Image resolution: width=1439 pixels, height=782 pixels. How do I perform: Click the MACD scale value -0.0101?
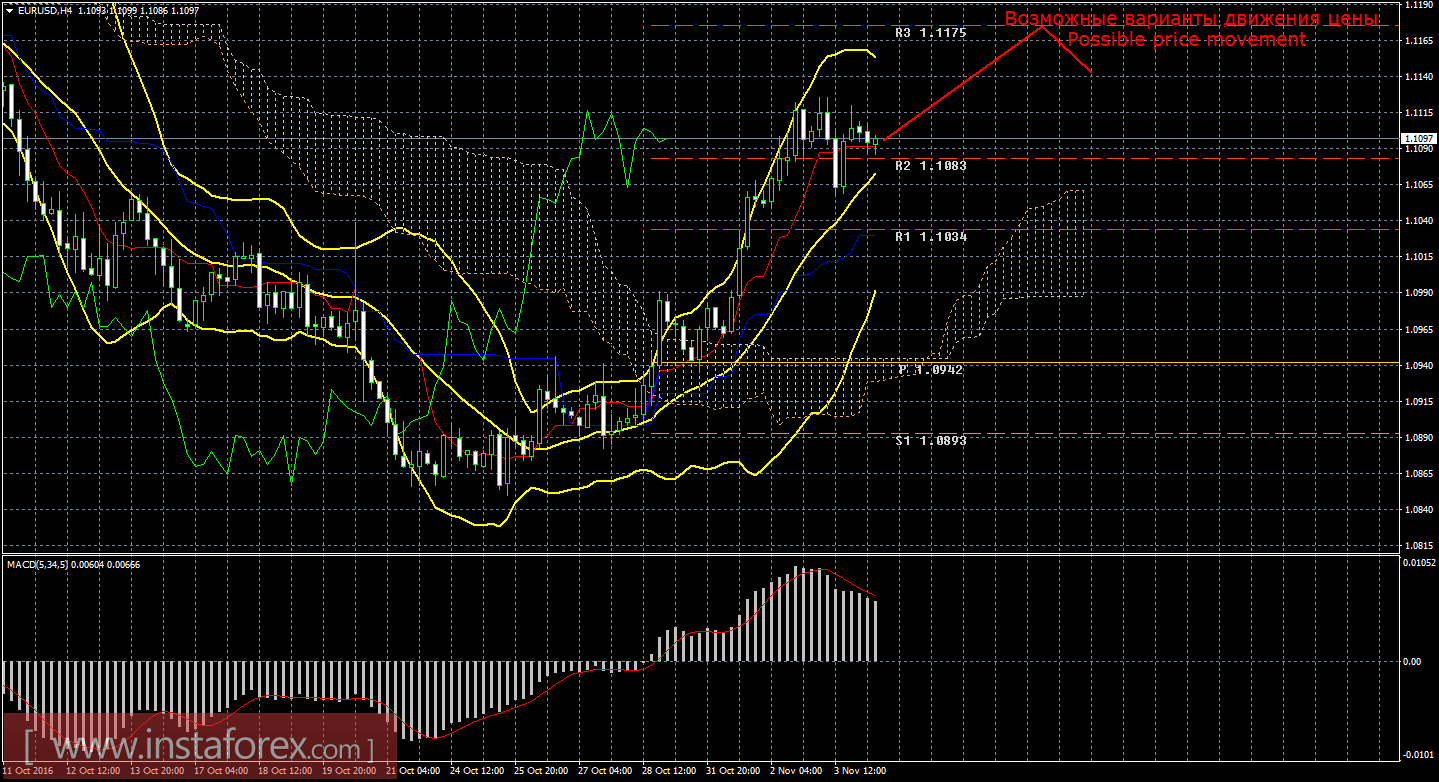1419,753
